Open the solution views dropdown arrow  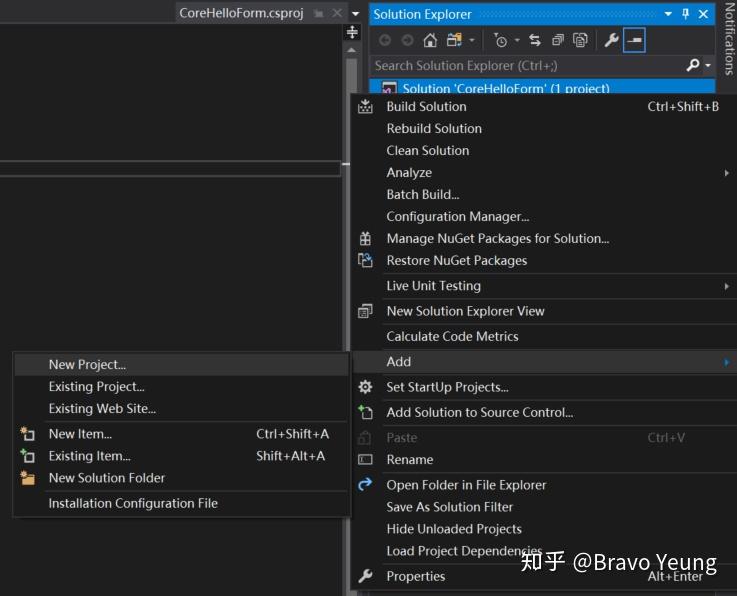pos(471,40)
